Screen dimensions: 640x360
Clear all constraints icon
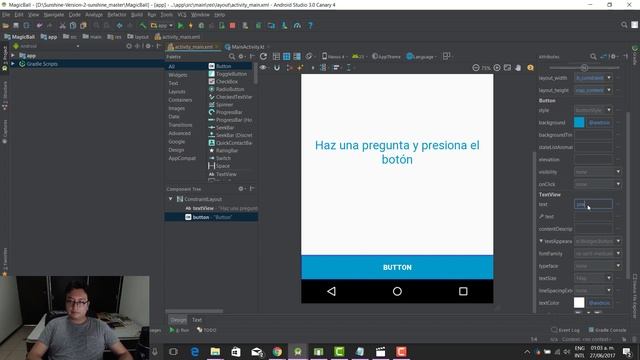click(289, 68)
